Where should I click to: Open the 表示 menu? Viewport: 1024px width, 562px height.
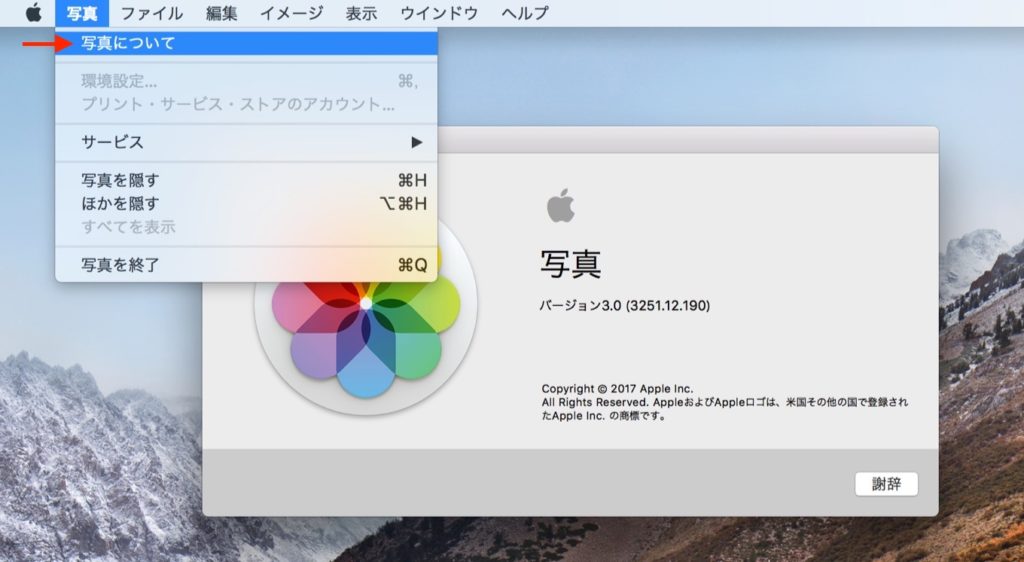click(x=361, y=13)
